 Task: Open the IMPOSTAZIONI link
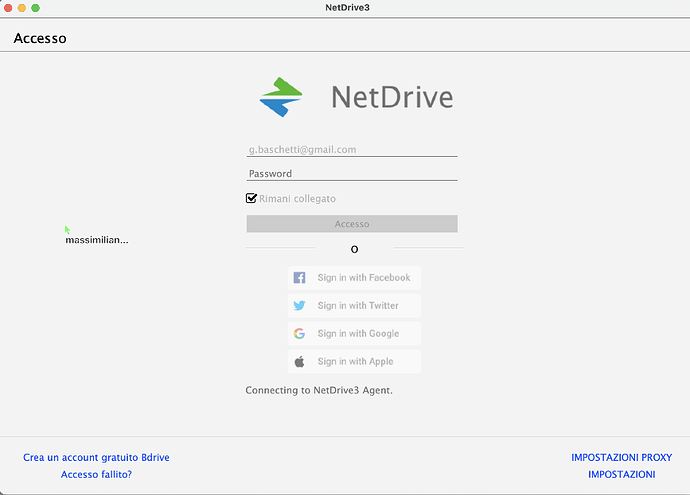pos(621,475)
